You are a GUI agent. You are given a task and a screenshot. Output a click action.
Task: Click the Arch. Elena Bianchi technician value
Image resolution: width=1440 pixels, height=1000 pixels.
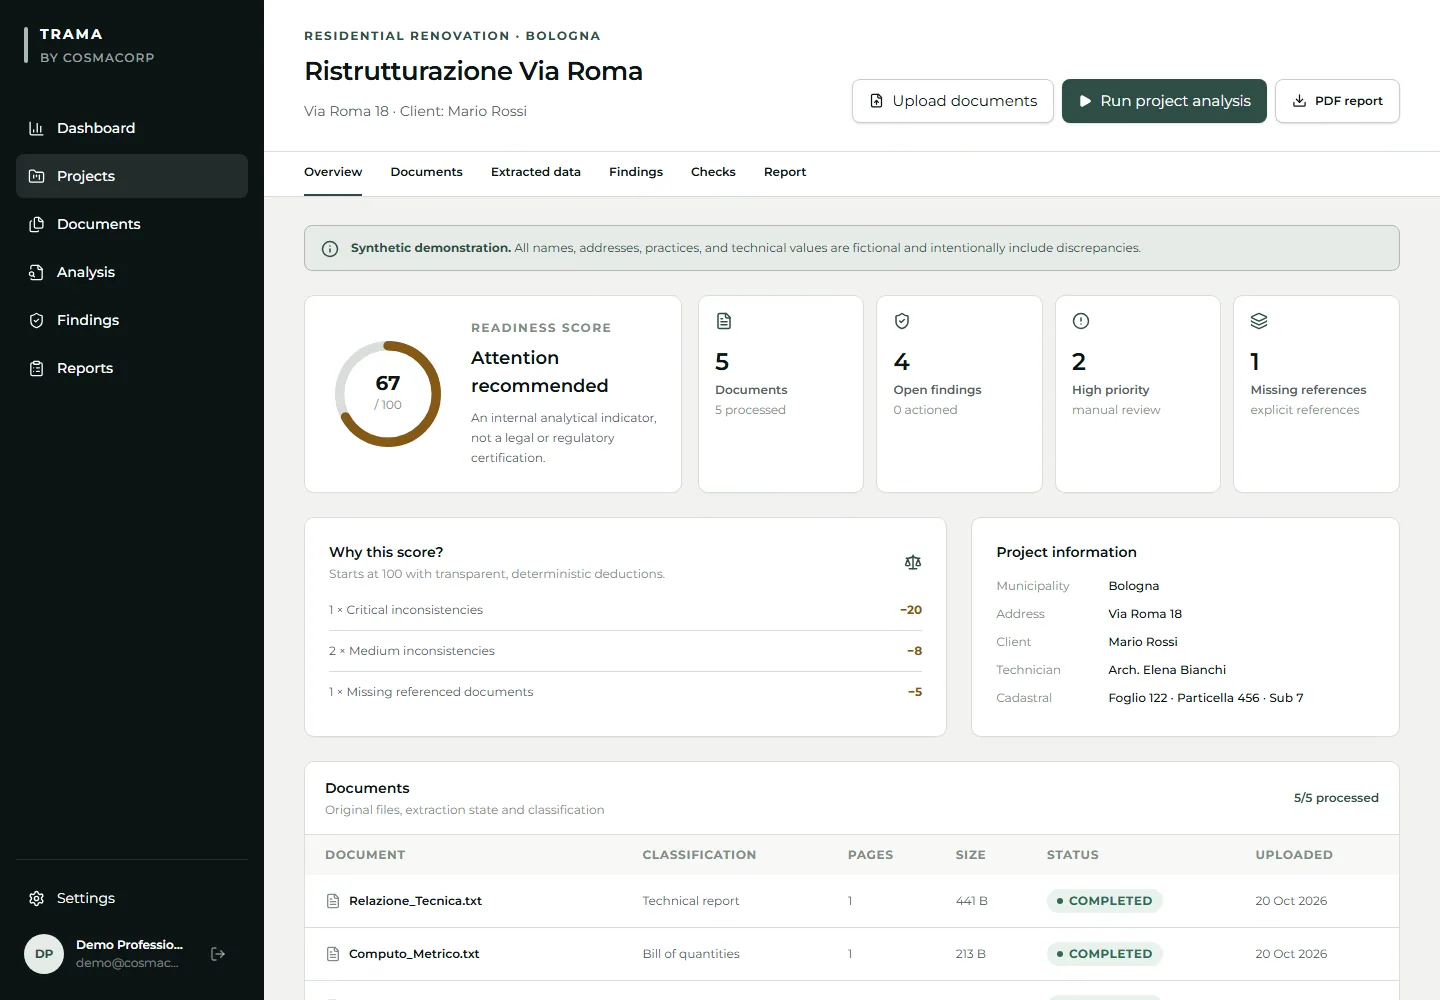click(1167, 670)
